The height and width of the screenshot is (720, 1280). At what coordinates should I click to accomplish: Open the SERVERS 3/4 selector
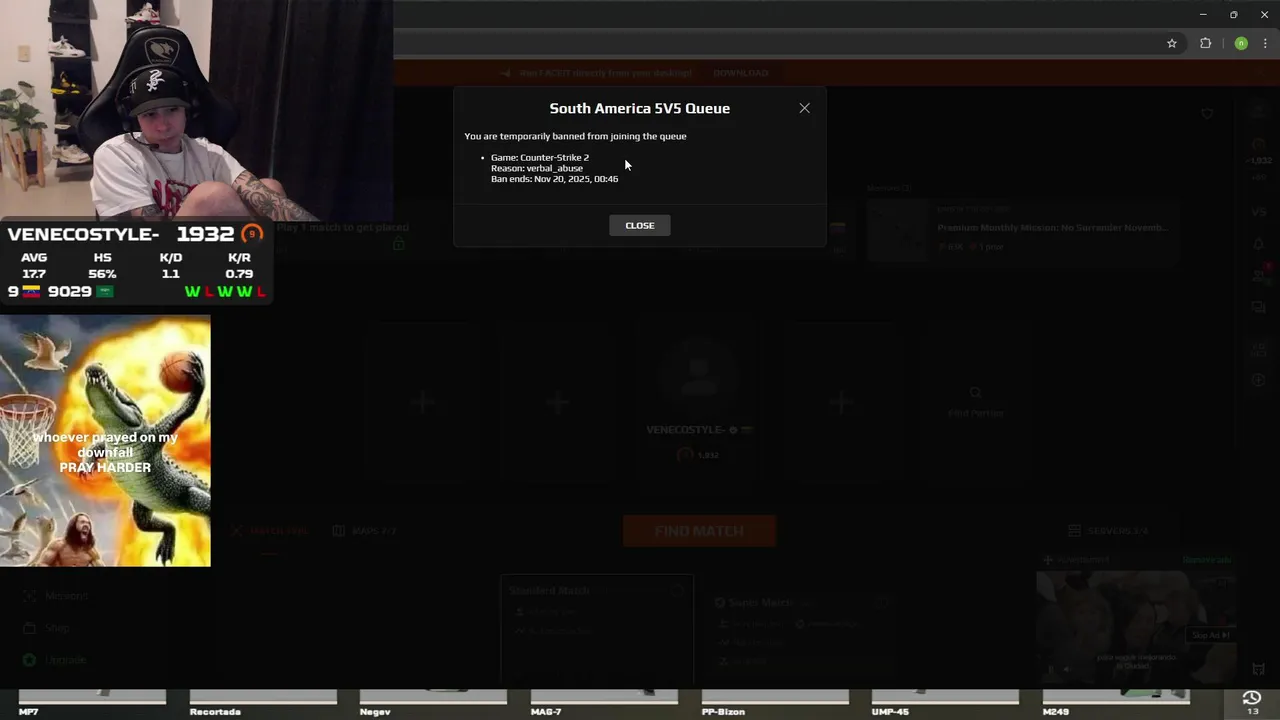(x=1108, y=531)
